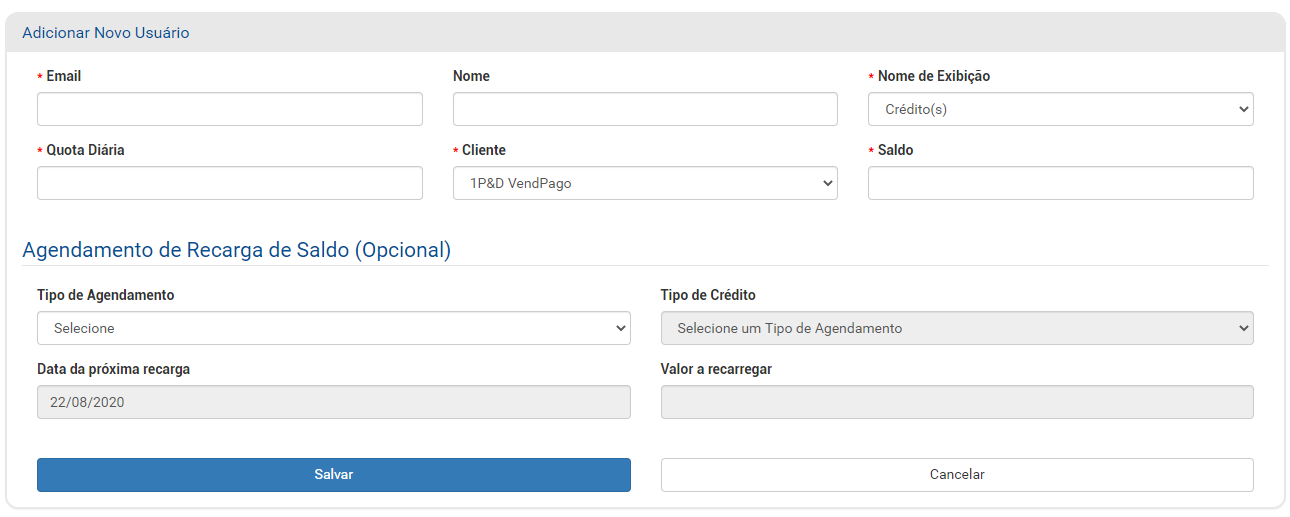Click the Email input field
This screenshot has height=517, width=1290.
tap(230, 109)
